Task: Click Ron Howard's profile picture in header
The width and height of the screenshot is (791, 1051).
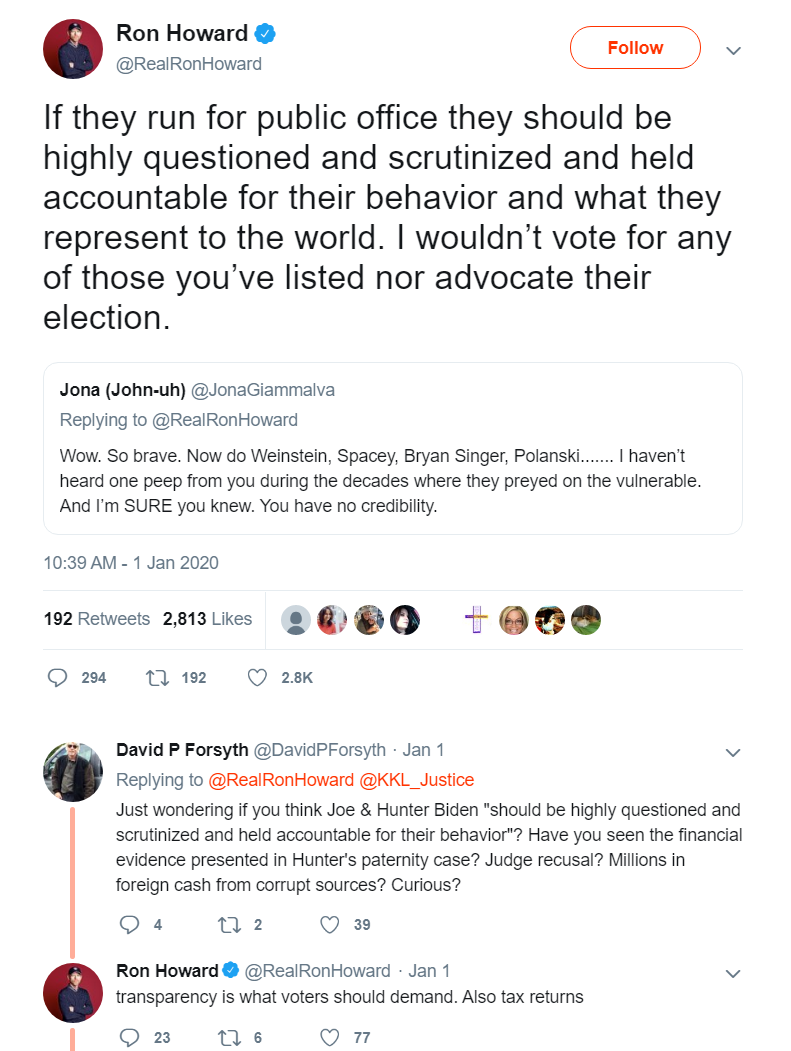Action: (x=73, y=48)
